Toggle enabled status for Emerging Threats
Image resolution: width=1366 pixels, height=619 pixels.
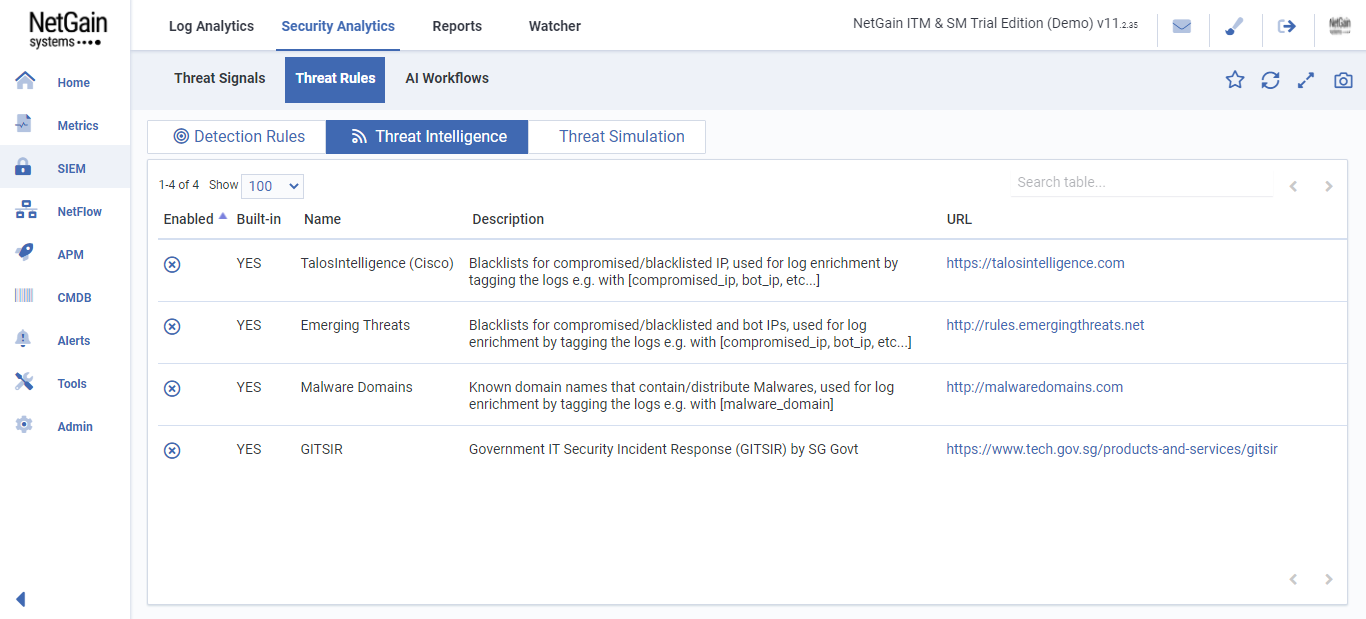(172, 327)
